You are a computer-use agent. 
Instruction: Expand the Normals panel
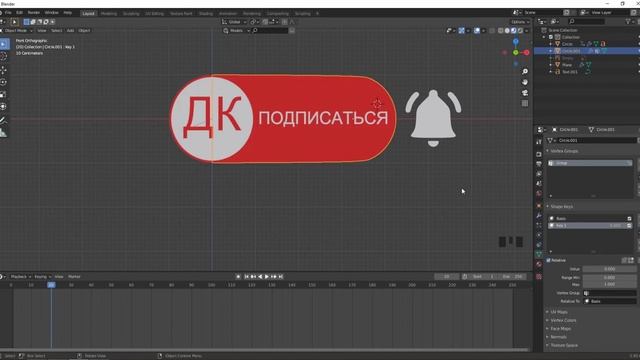558,337
